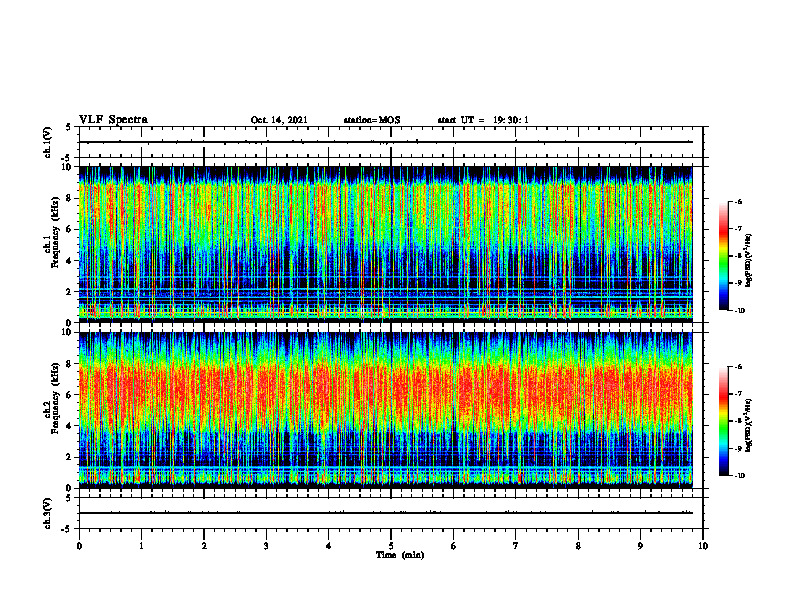Screen dimensions: 792x612
Task: Click the "Time (min)" axis label
Action: point(400,555)
